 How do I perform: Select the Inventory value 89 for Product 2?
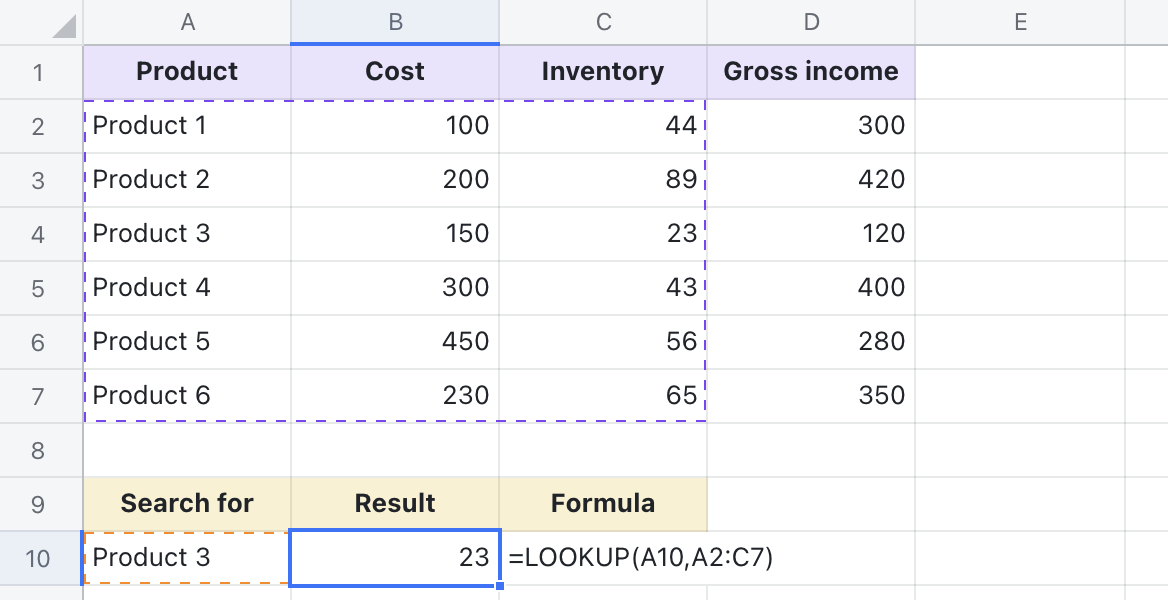click(603, 179)
